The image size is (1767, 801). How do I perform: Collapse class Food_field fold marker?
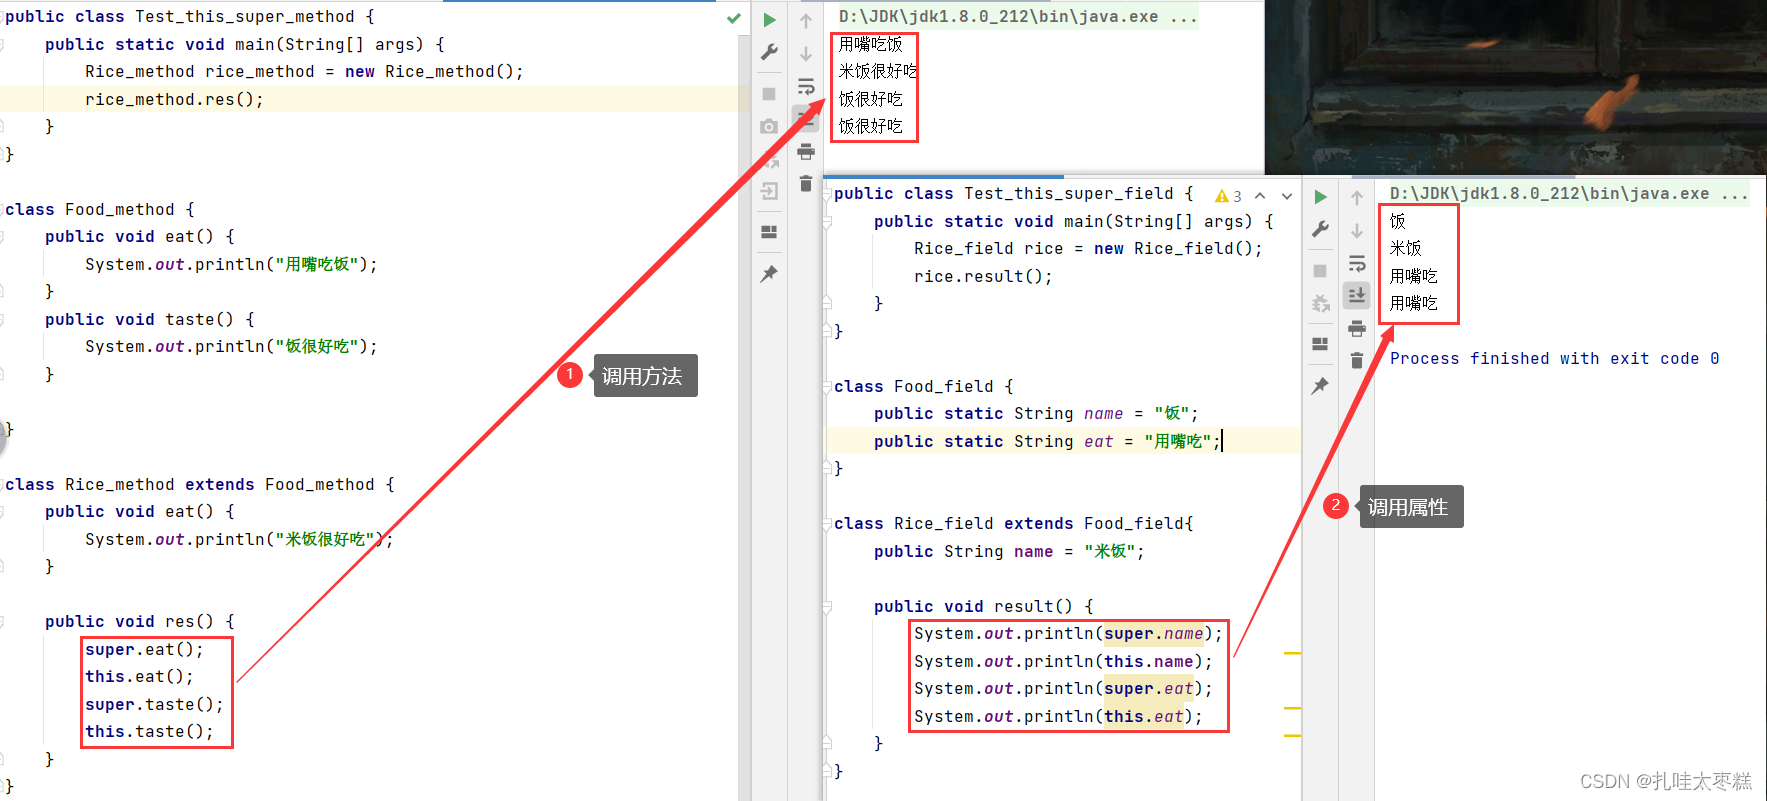click(828, 386)
